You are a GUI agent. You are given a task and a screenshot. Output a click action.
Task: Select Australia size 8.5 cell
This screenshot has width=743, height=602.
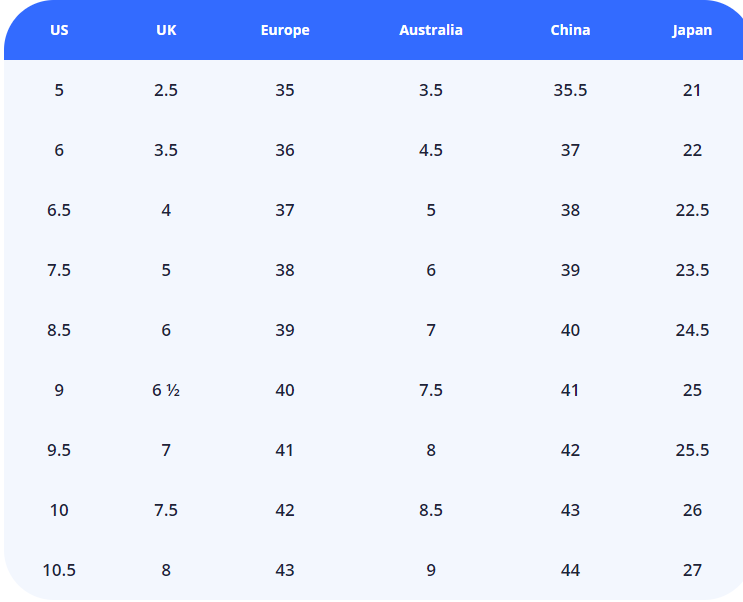pyautogui.click(x=431, y=510)
